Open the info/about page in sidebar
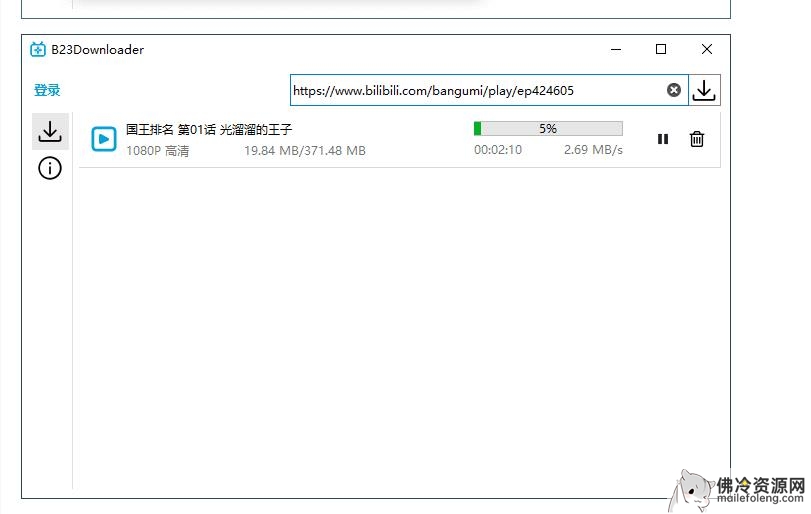The image size is (811, 514). pos(50,168)
